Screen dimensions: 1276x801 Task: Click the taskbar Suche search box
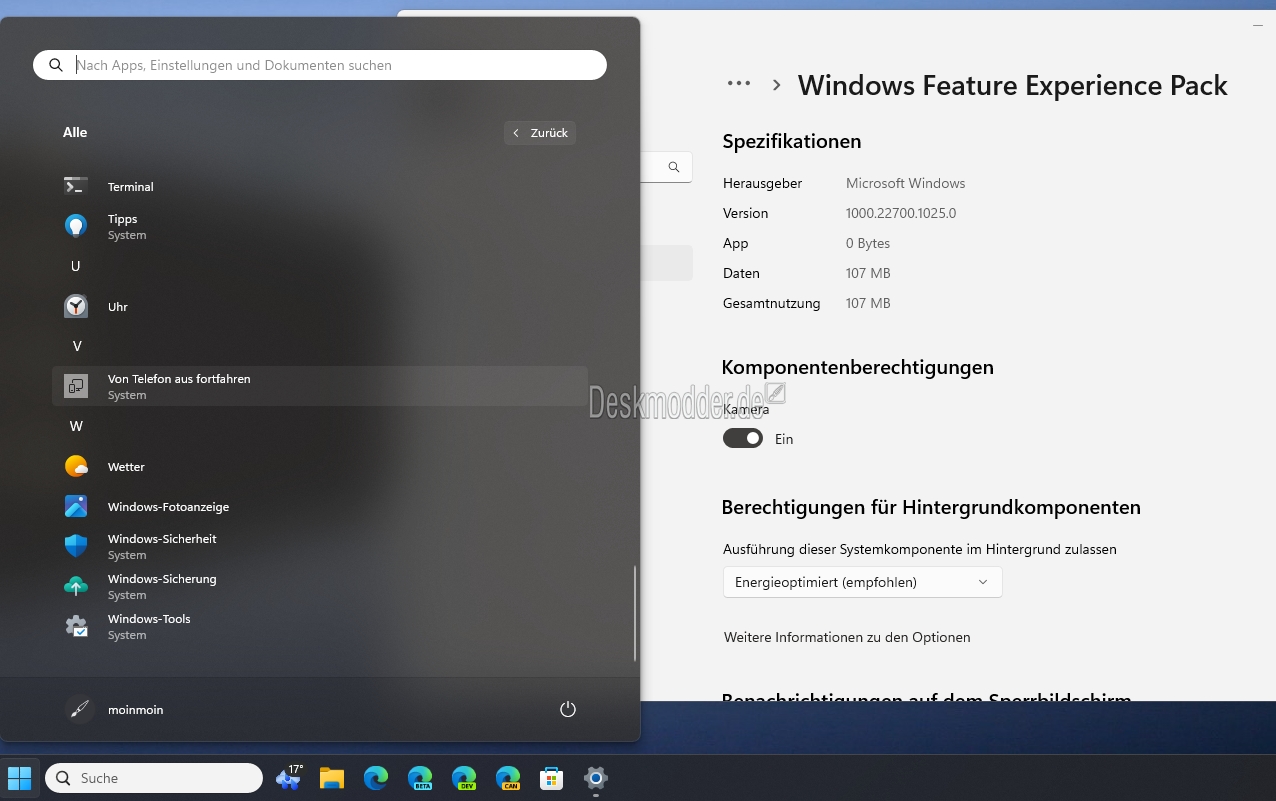[154, 778]
